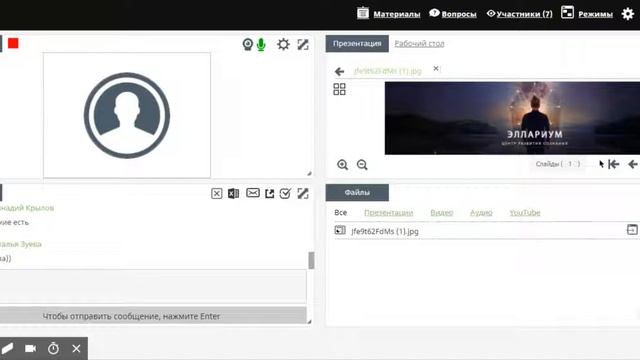The height and width of the screenshot is (360, 640).
Task: Expand the video panel to fullscreen
Action: coord(303,44)
